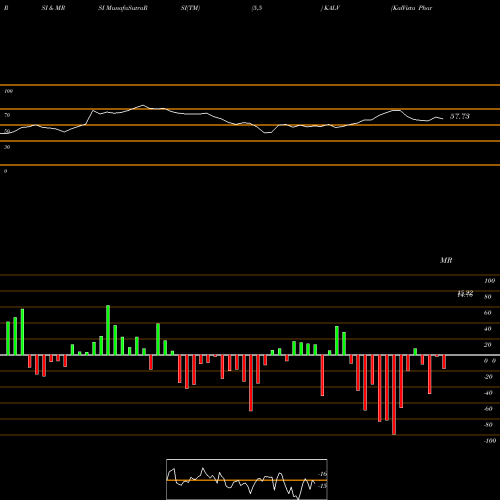Click the KalVista Phar title text
The height and width of the screenshot is (500, 500).
point(411,8)
